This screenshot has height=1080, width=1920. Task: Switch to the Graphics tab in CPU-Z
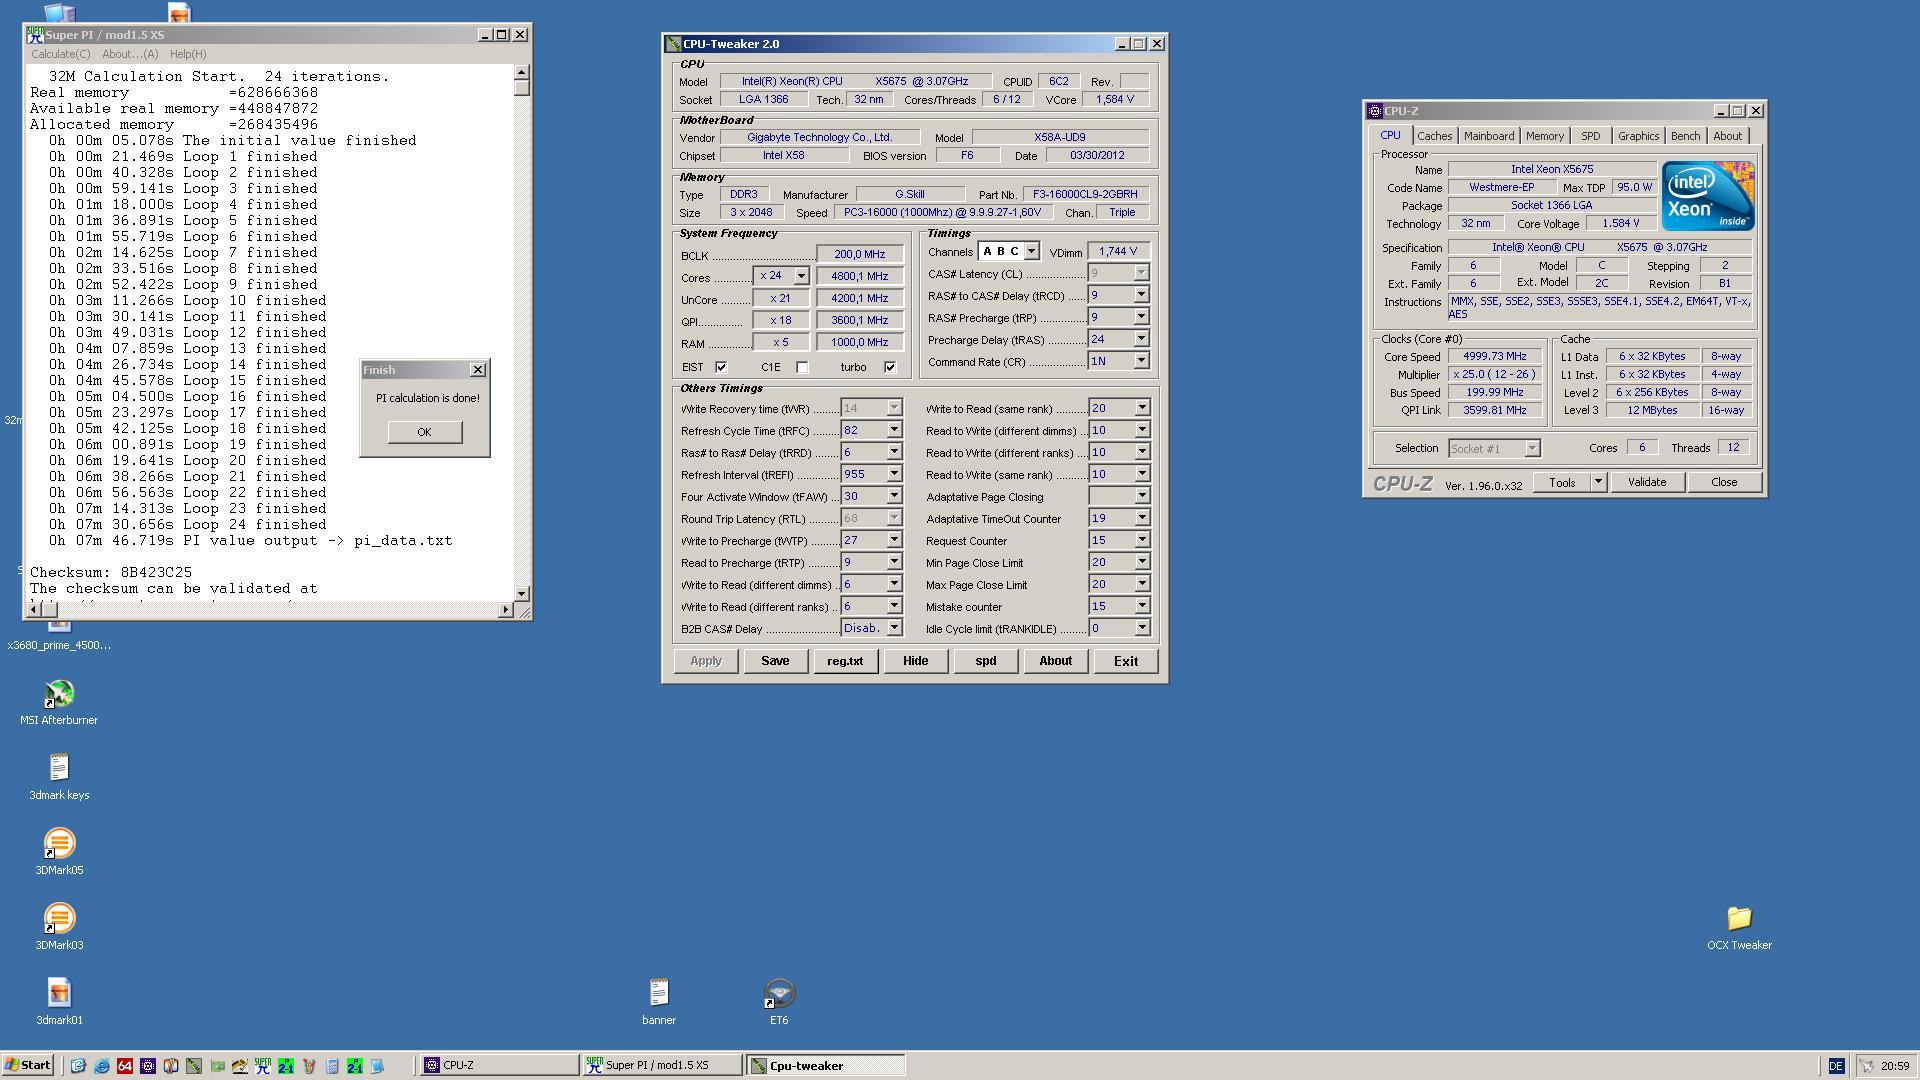coord(1638,136)
